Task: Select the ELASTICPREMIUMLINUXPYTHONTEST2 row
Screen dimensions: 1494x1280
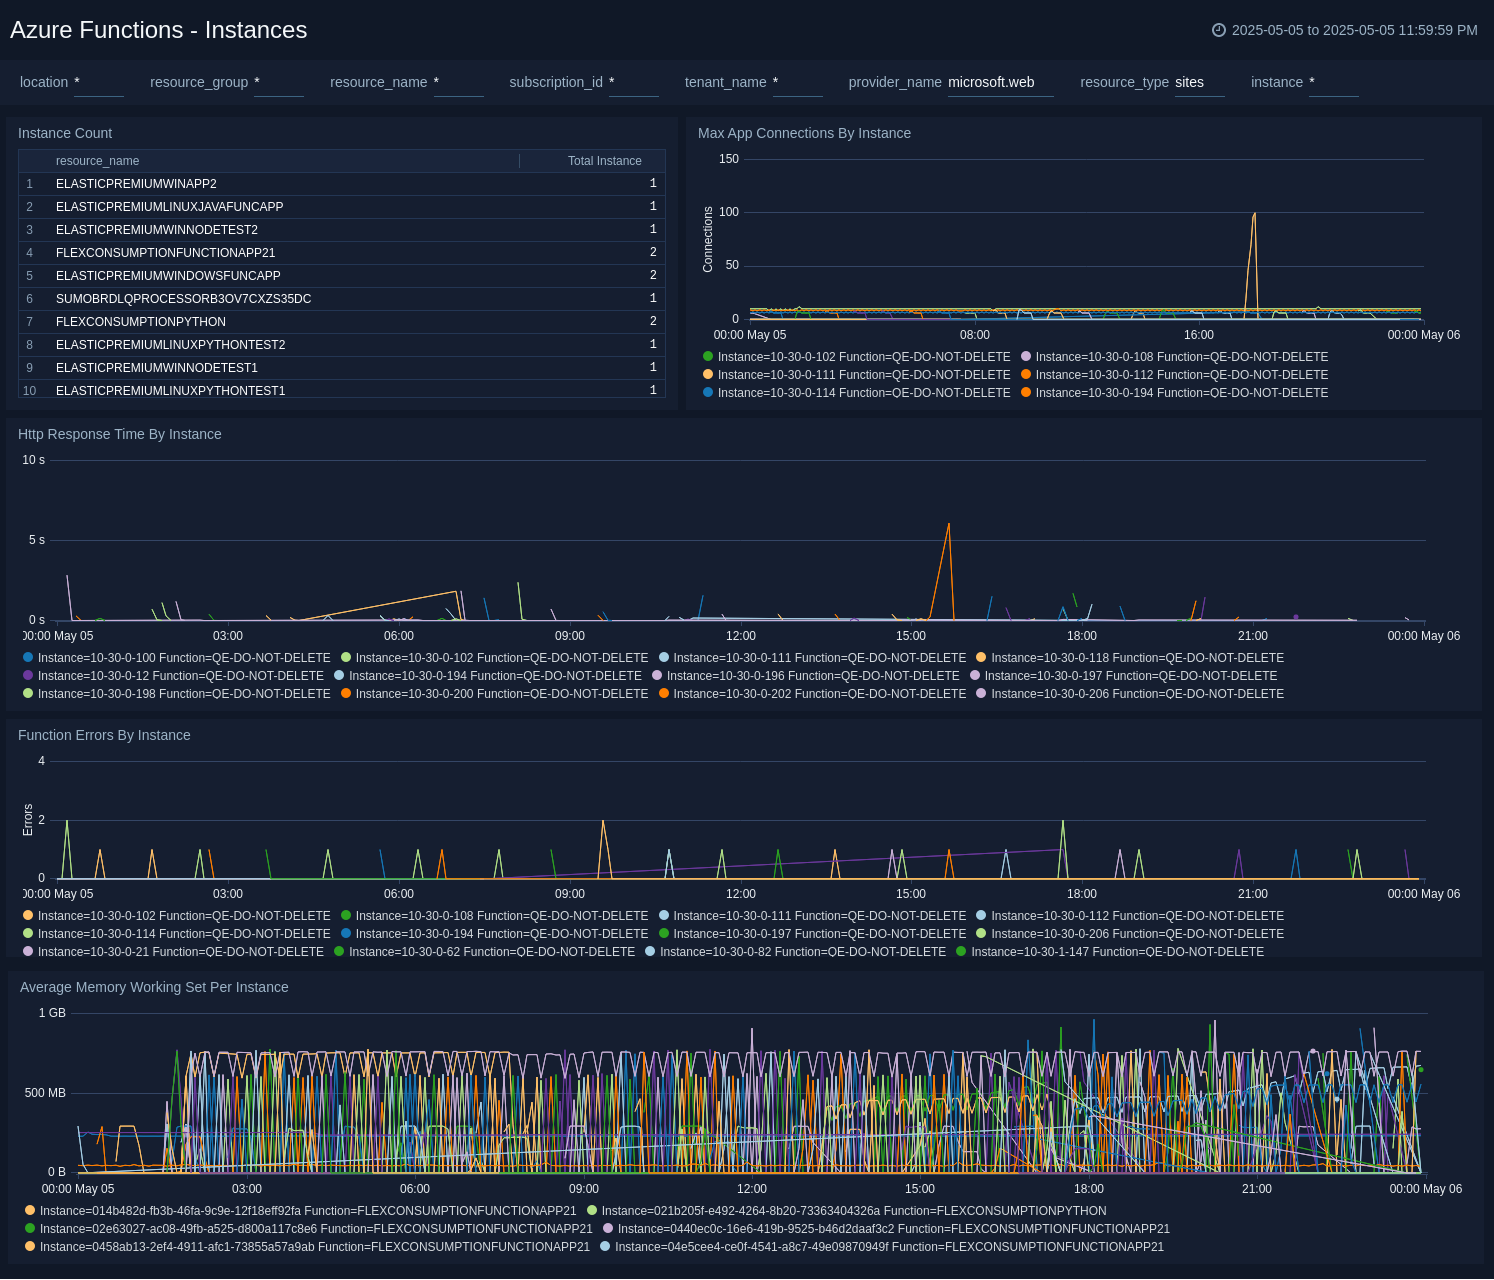Action: [342, 345]
